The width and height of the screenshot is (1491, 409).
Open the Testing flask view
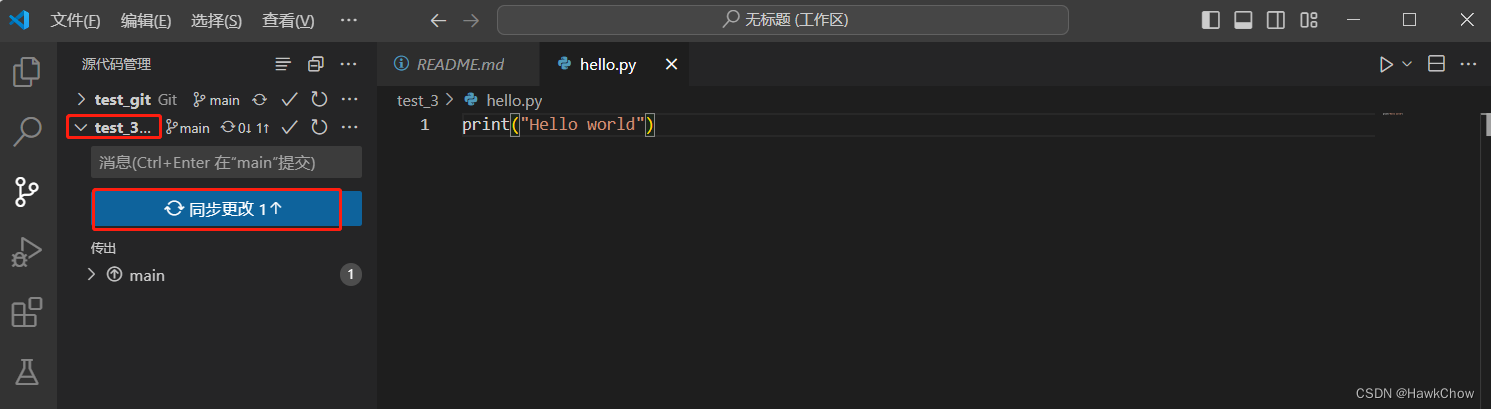(27, 372)
